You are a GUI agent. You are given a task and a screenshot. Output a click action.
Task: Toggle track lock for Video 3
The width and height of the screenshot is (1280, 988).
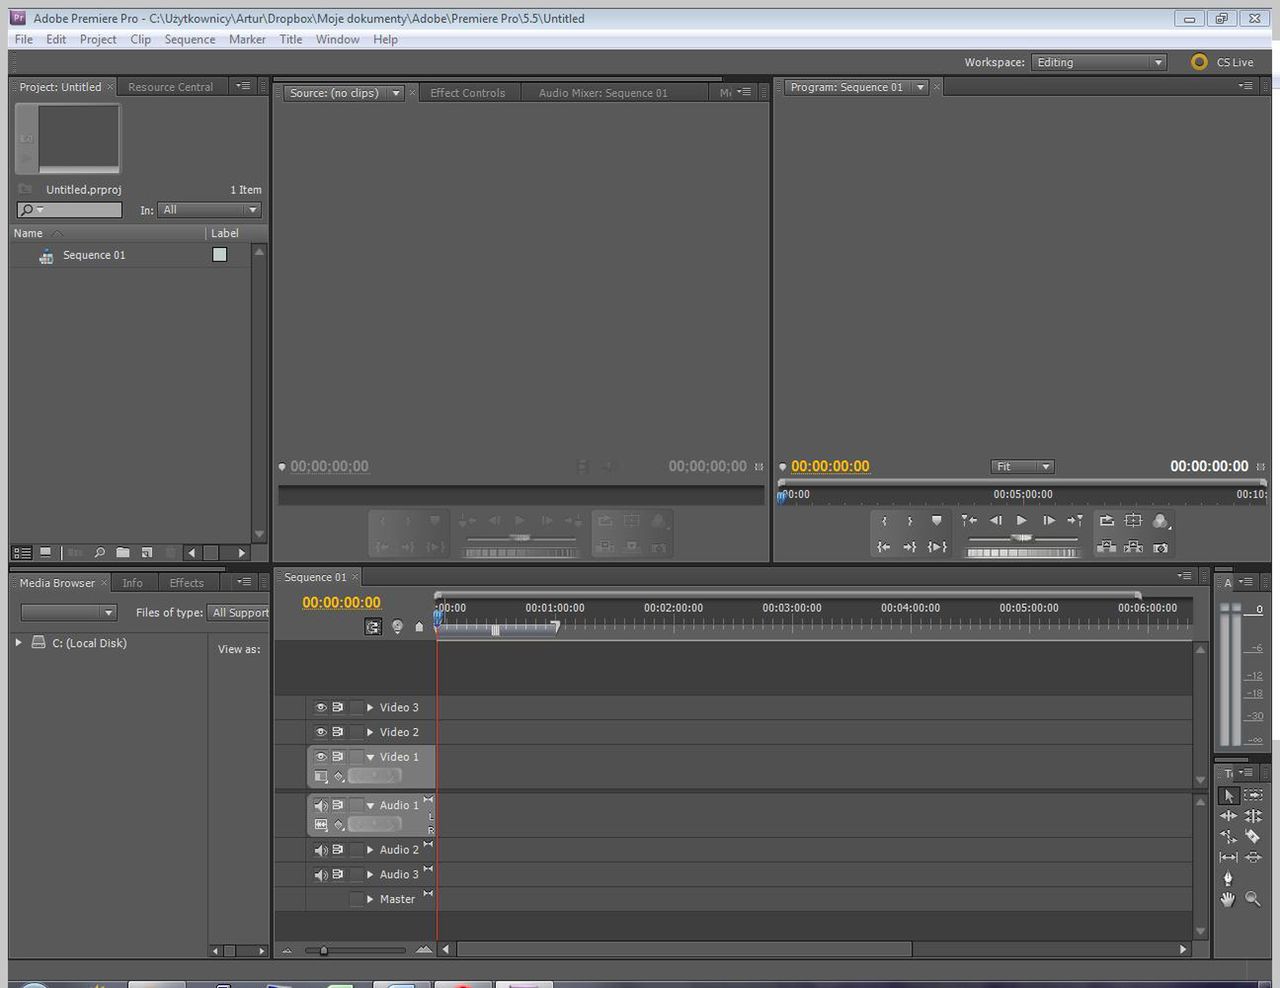coord(356,707)
